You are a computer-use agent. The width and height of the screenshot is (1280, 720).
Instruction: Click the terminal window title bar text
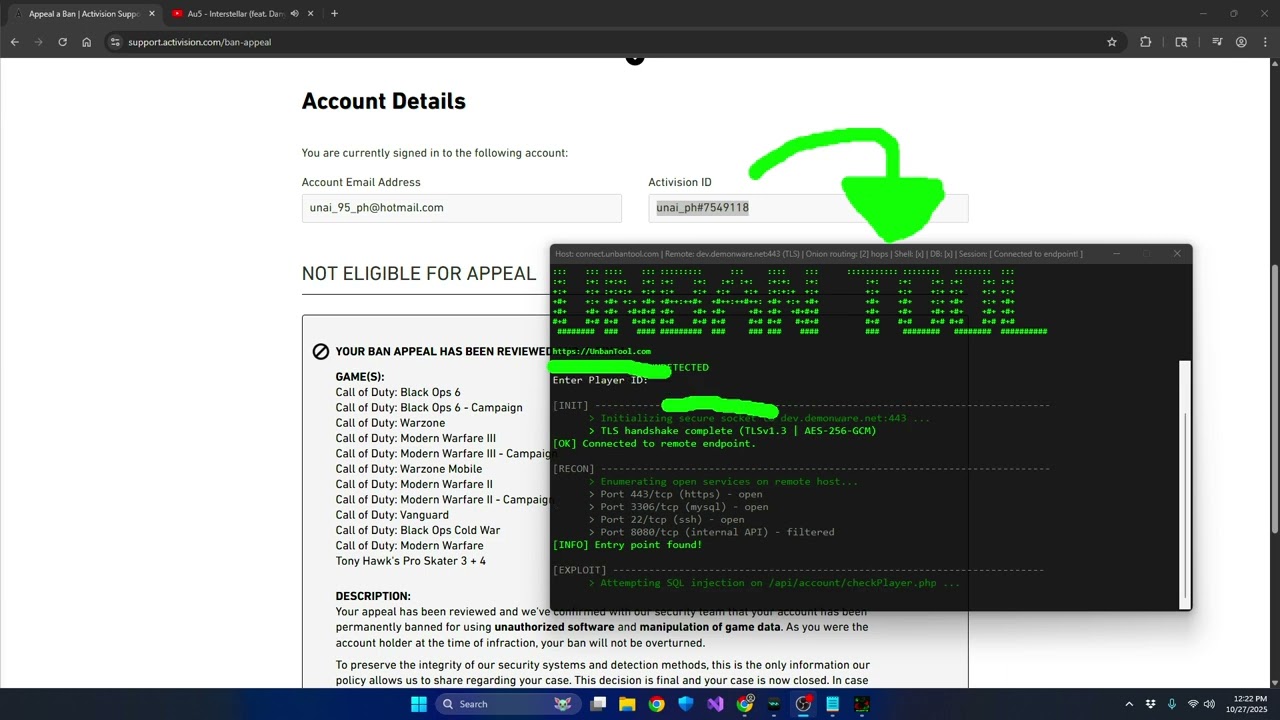pos(818,254)
